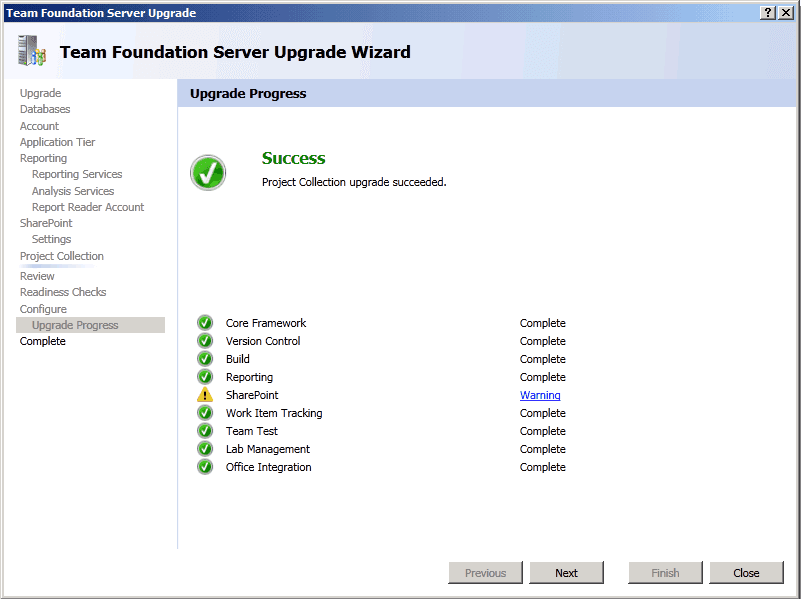Select Reporting Services in the sidebar
Viewport: 801px width, 599px height.
pyautogui.click(x=77, y=174)
